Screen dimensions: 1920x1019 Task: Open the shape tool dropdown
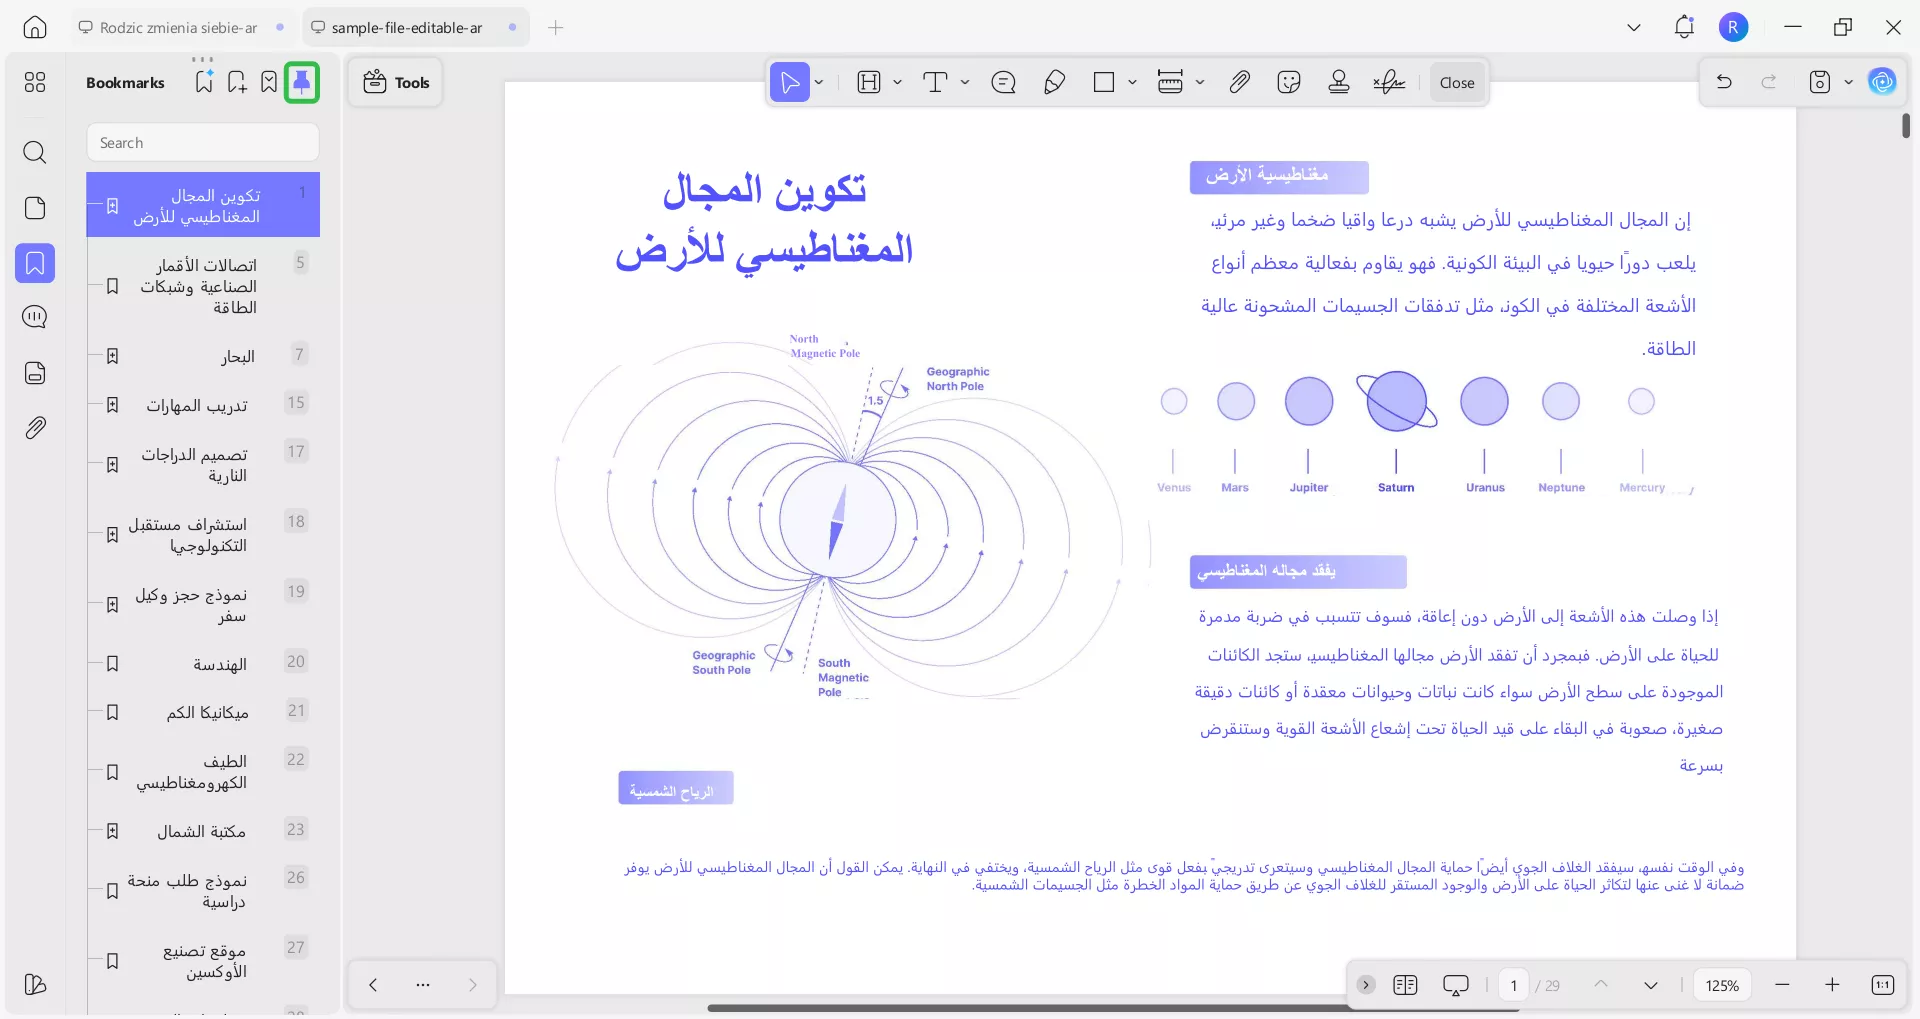click(x=1131, y=82)
